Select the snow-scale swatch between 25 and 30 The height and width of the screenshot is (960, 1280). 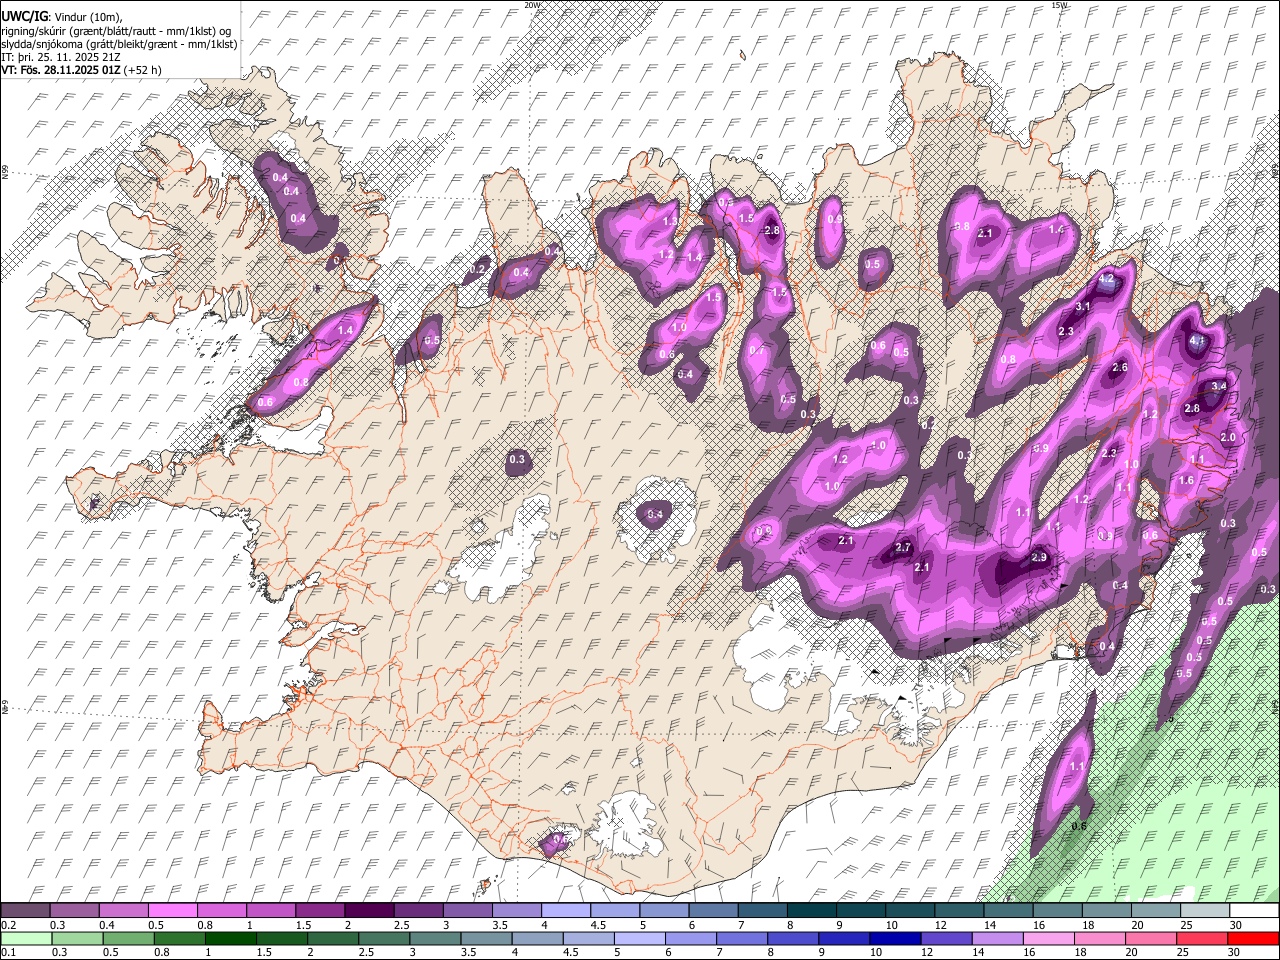(x=1207, y=910)
